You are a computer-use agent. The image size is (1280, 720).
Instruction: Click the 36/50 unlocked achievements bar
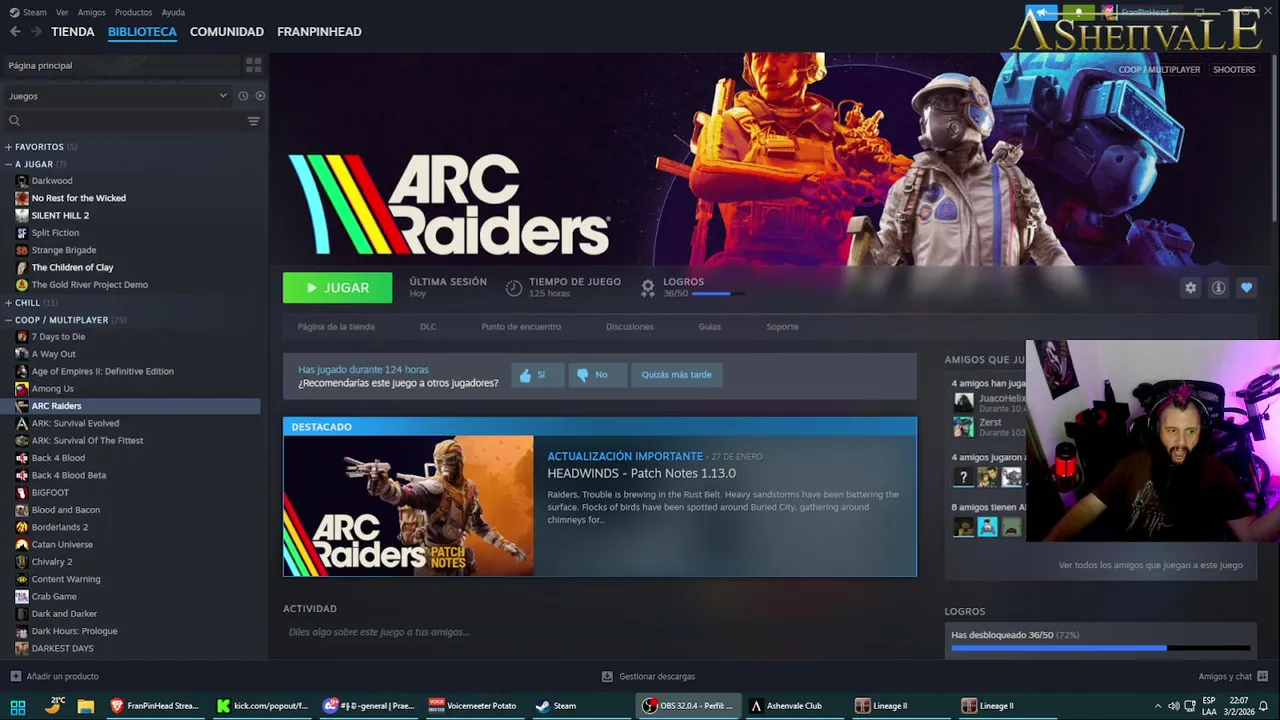[x=1101, y=648]
